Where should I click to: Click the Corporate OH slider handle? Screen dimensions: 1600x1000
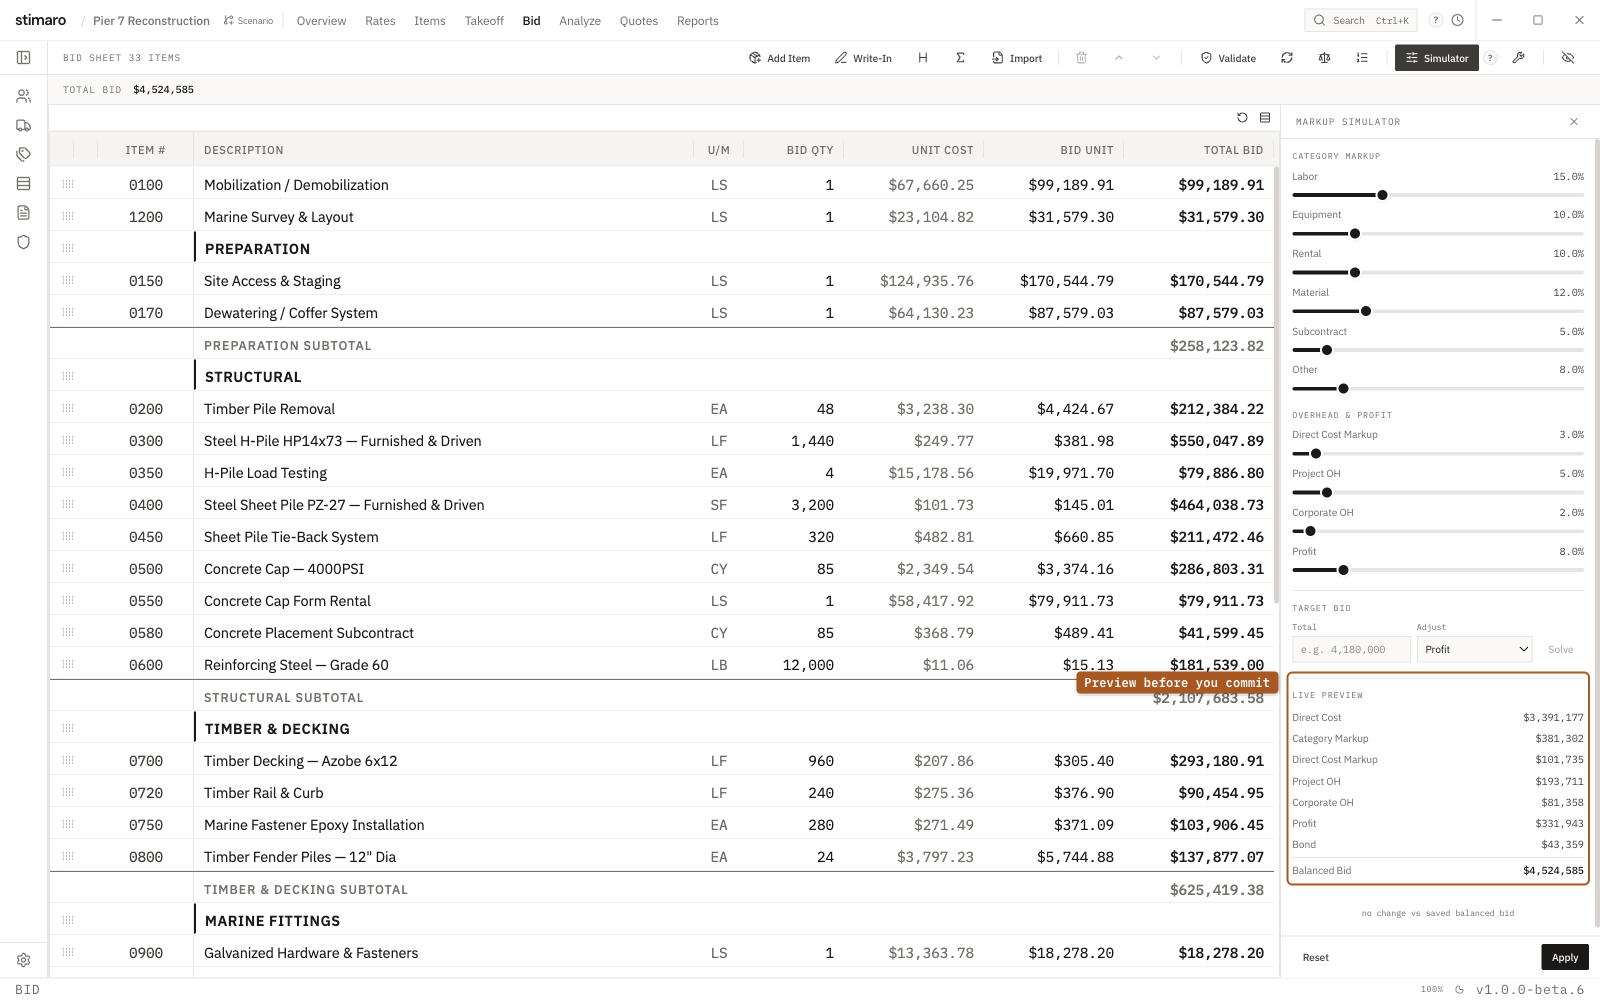1310,531
